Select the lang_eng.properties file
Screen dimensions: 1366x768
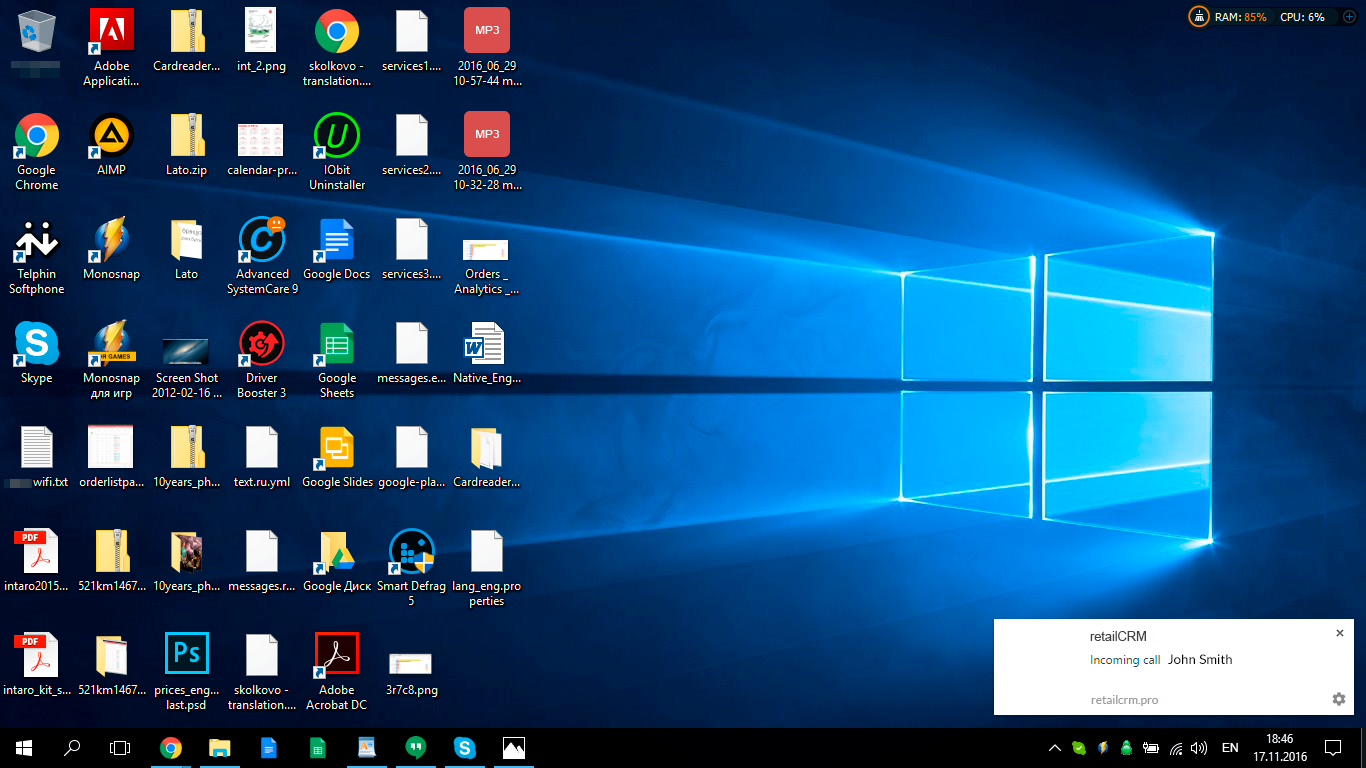click(x=487, y=568)
